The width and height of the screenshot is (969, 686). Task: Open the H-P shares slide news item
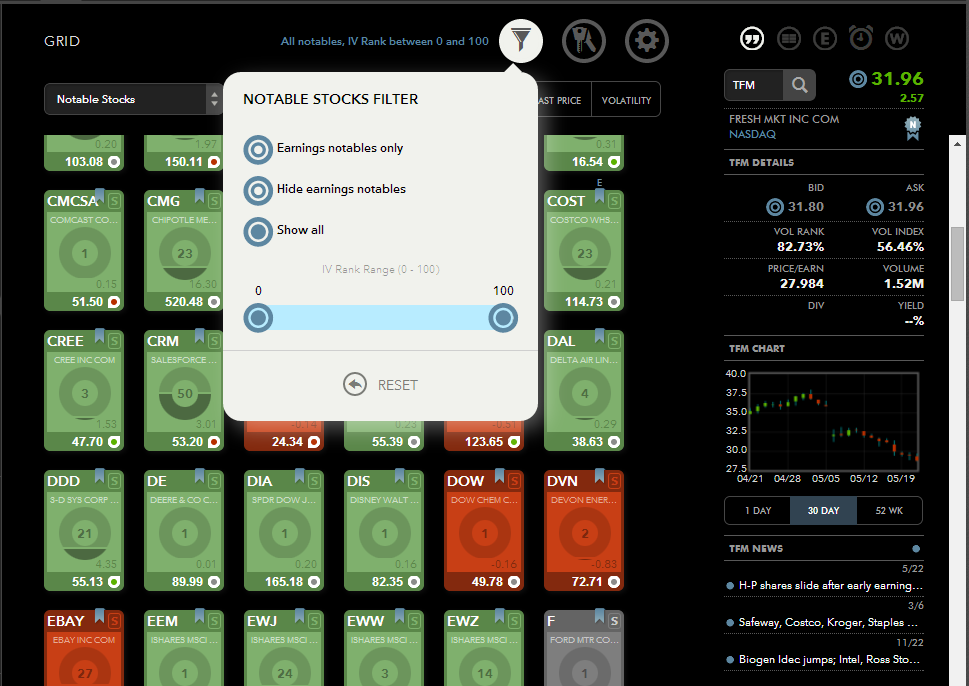[824, 585]
